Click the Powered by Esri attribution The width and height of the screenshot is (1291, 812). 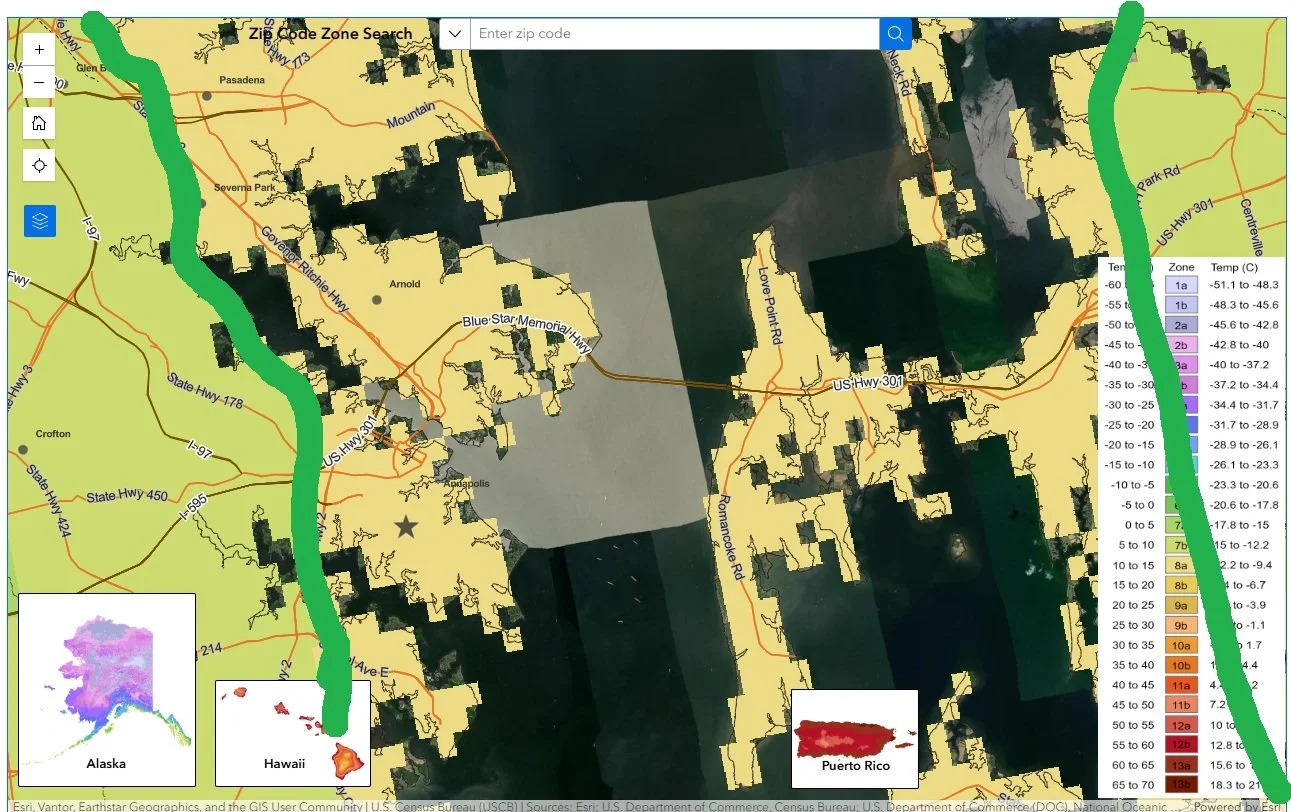[x=1237, y=806]
